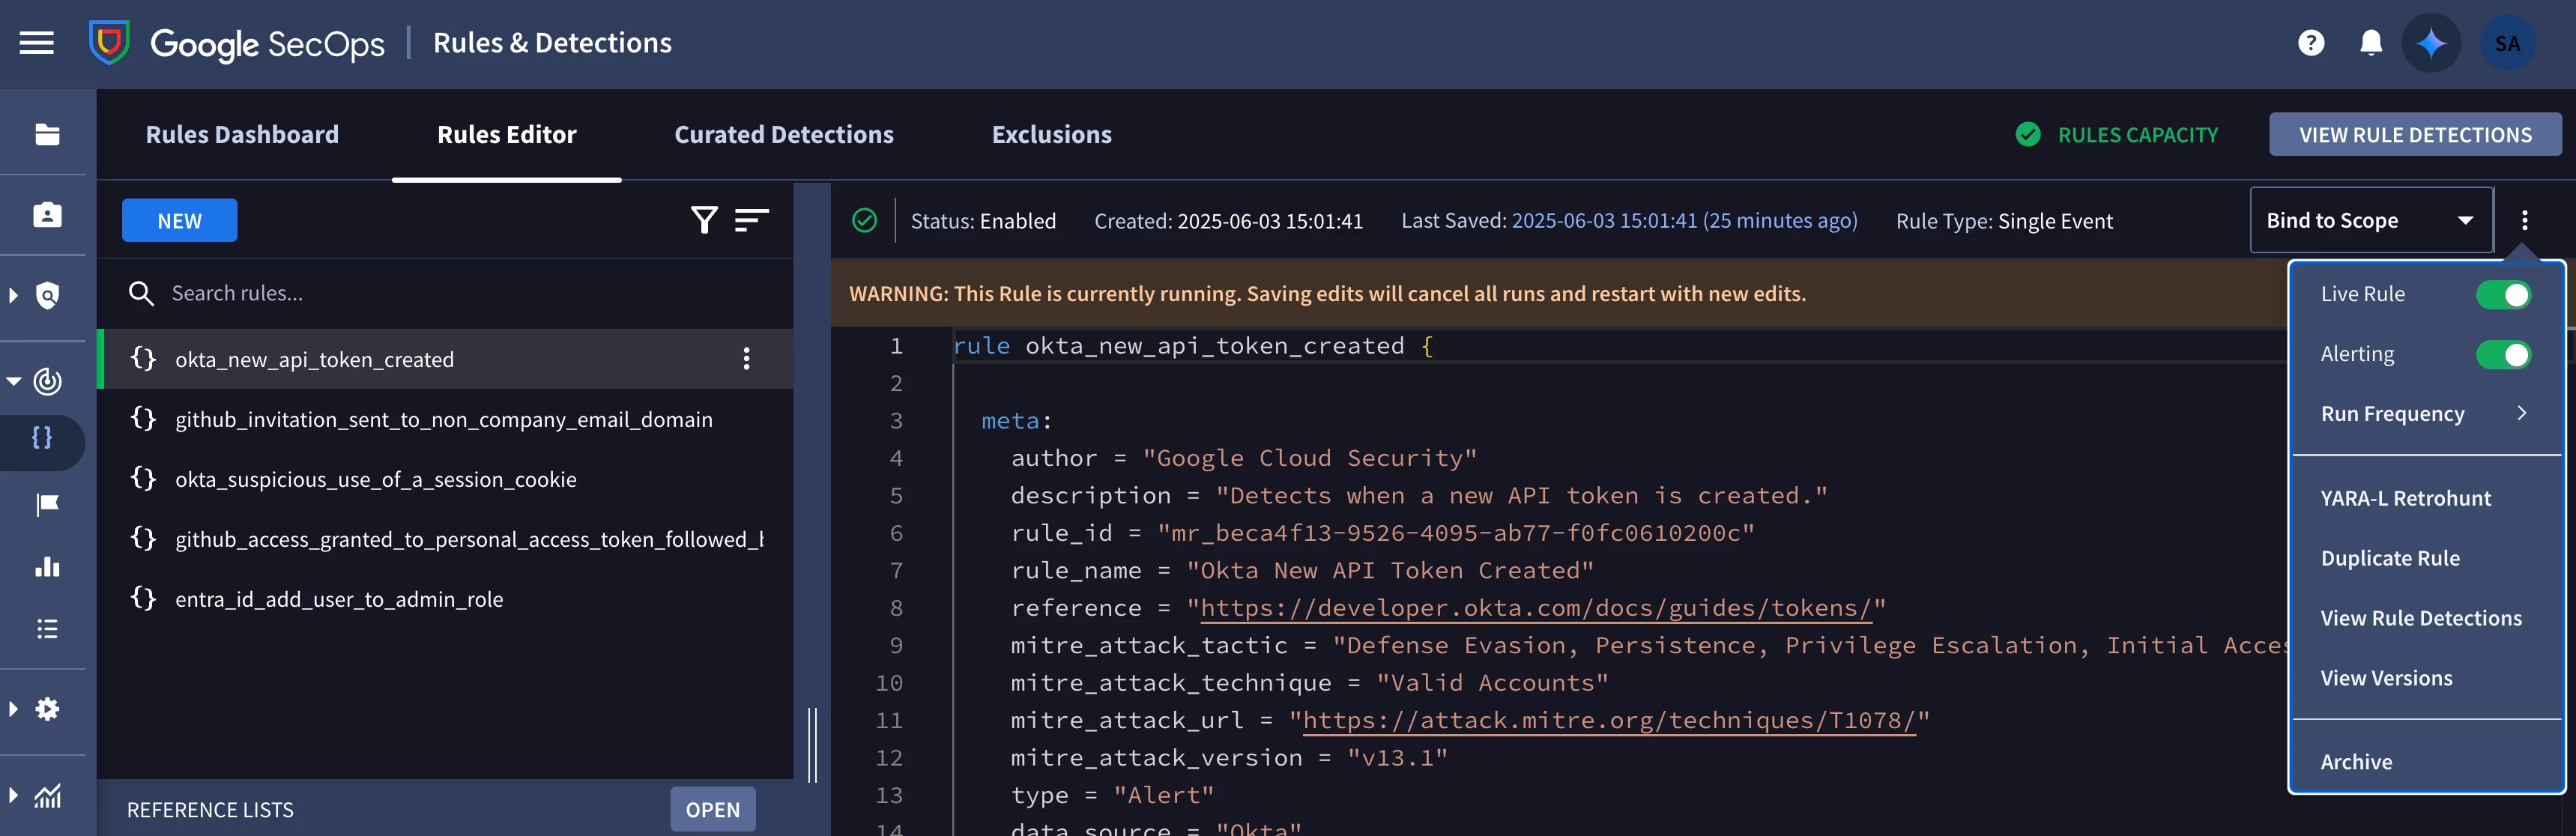This screenshot has height=836, width=2576.
Task: Click the green rule status check icon
Action: [x=864, y=220]
